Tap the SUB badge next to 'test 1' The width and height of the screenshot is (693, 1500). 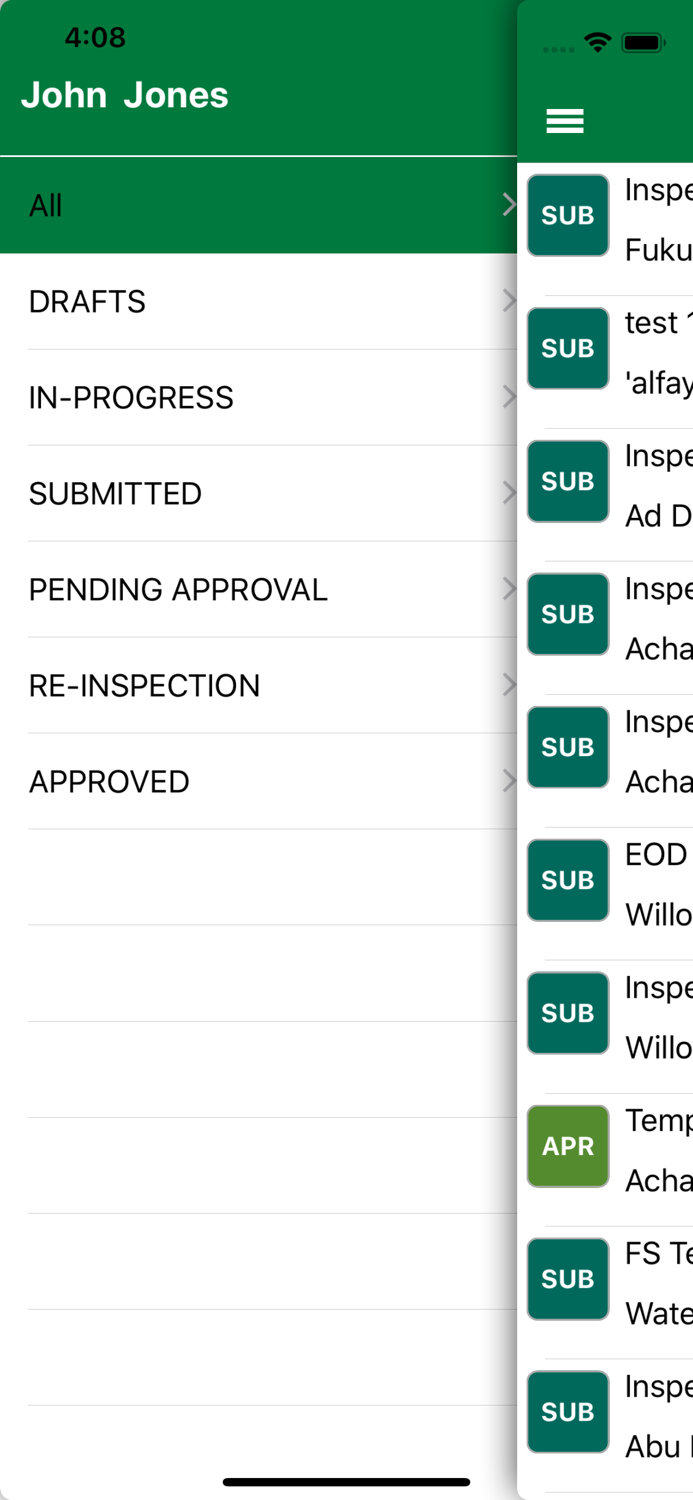(567, 348)
